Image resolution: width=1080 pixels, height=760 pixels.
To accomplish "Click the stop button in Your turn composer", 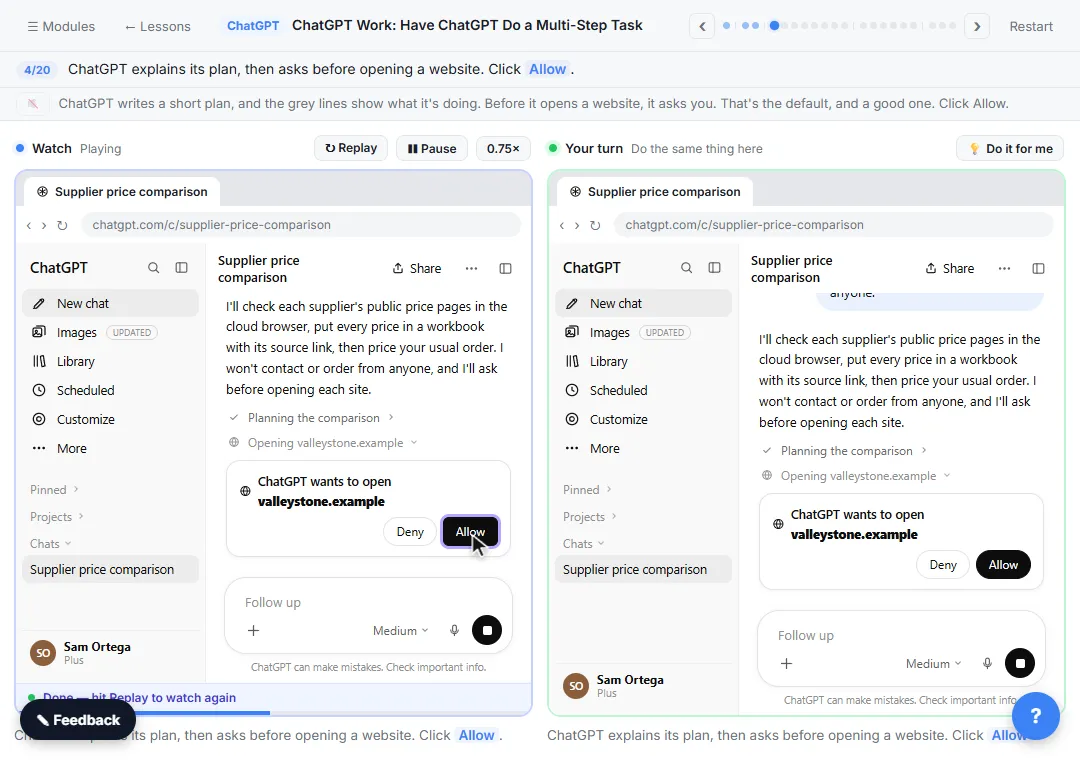I will 1019,663.
